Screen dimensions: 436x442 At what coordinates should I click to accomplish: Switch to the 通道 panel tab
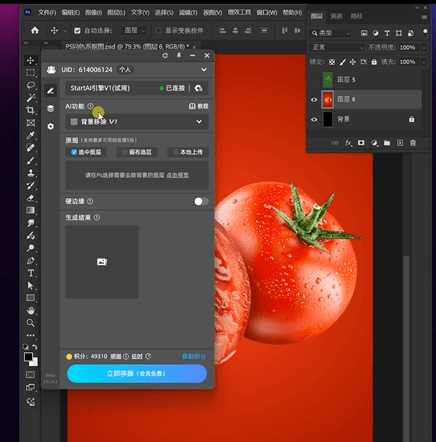click(x=336, y=16)
